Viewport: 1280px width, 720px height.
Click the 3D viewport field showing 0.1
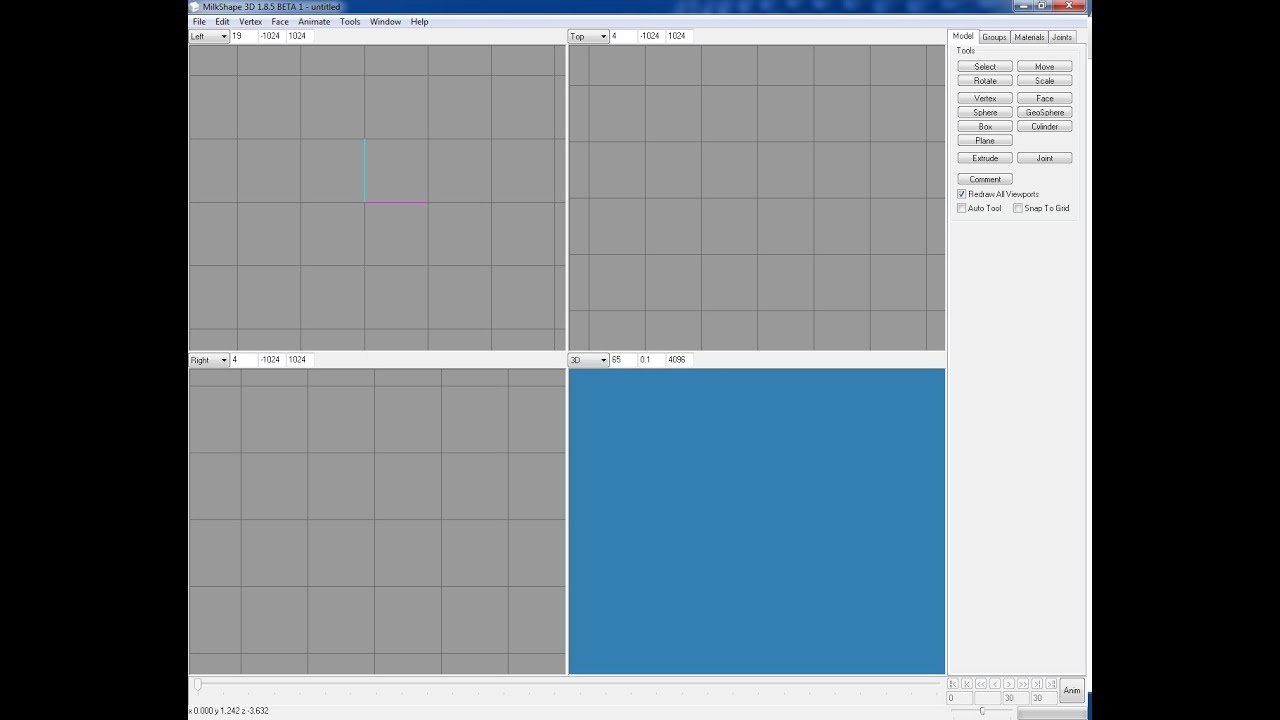(x=651, y=360)
